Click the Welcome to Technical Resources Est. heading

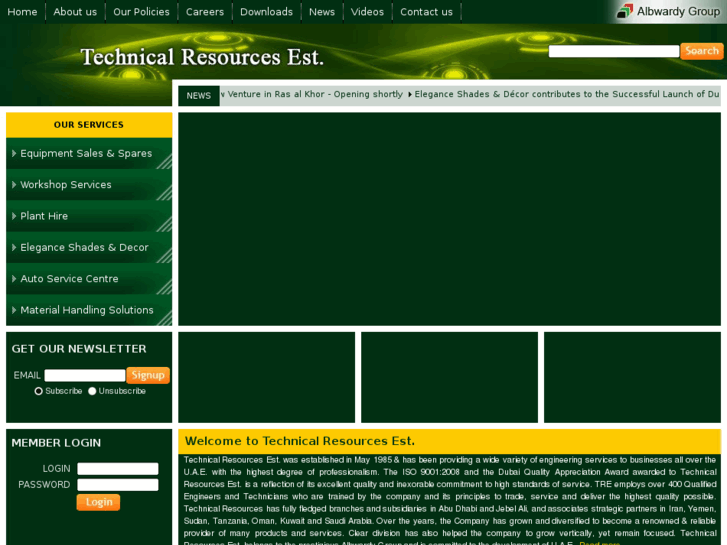[x=300, y=441]
